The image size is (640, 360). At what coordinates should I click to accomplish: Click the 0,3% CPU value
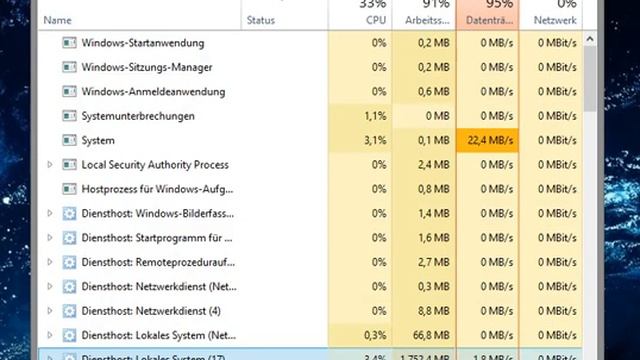tap(375, 336)
